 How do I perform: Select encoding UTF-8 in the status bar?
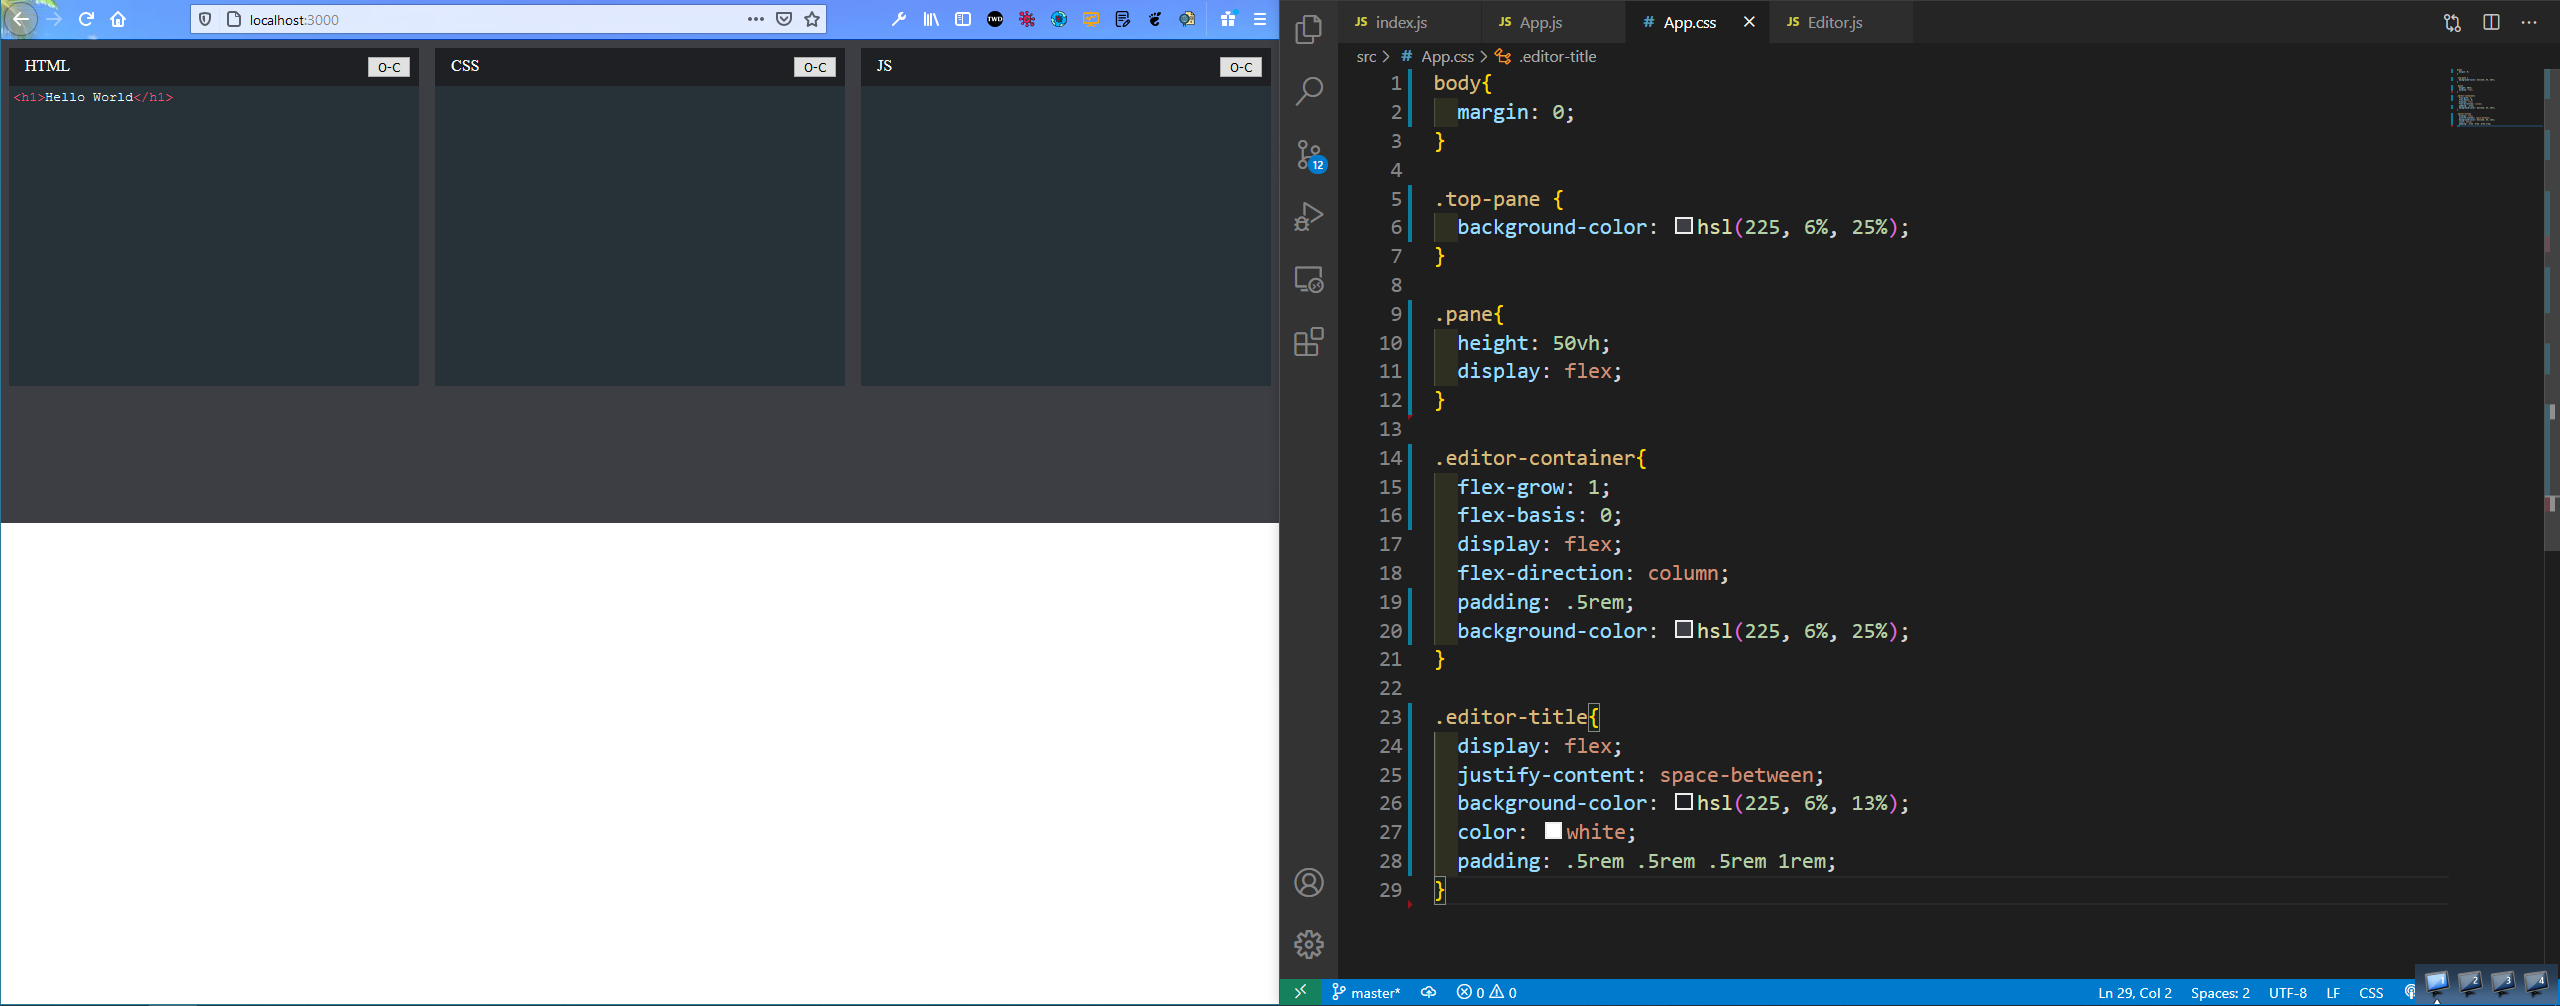2288,993
